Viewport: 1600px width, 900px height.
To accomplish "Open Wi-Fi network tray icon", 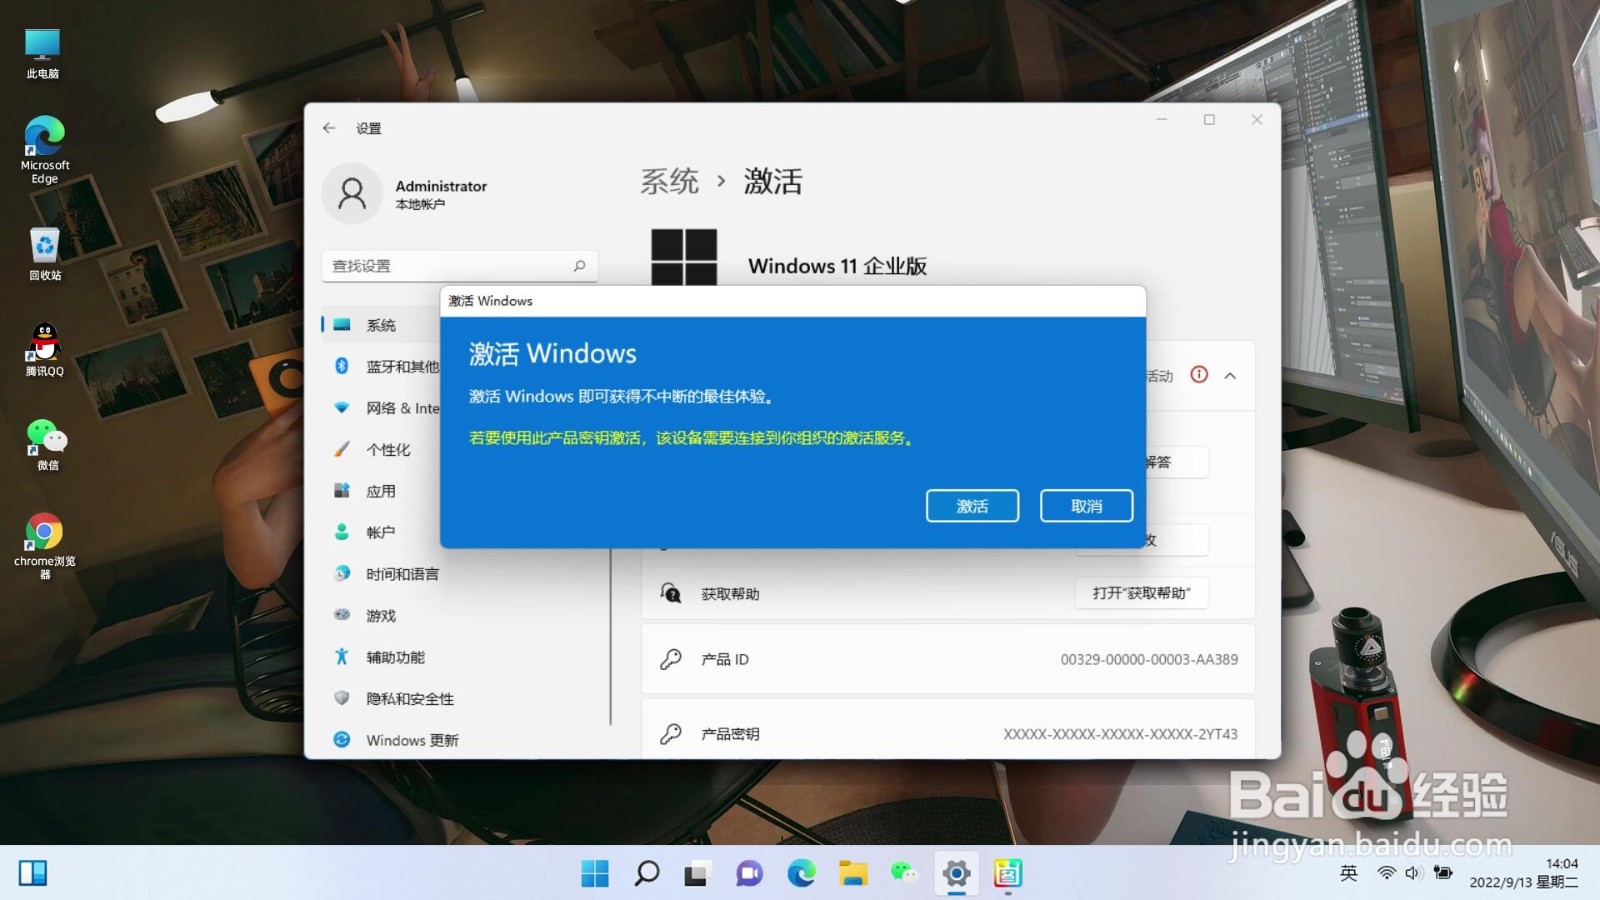I will [x=1386, y=873].
